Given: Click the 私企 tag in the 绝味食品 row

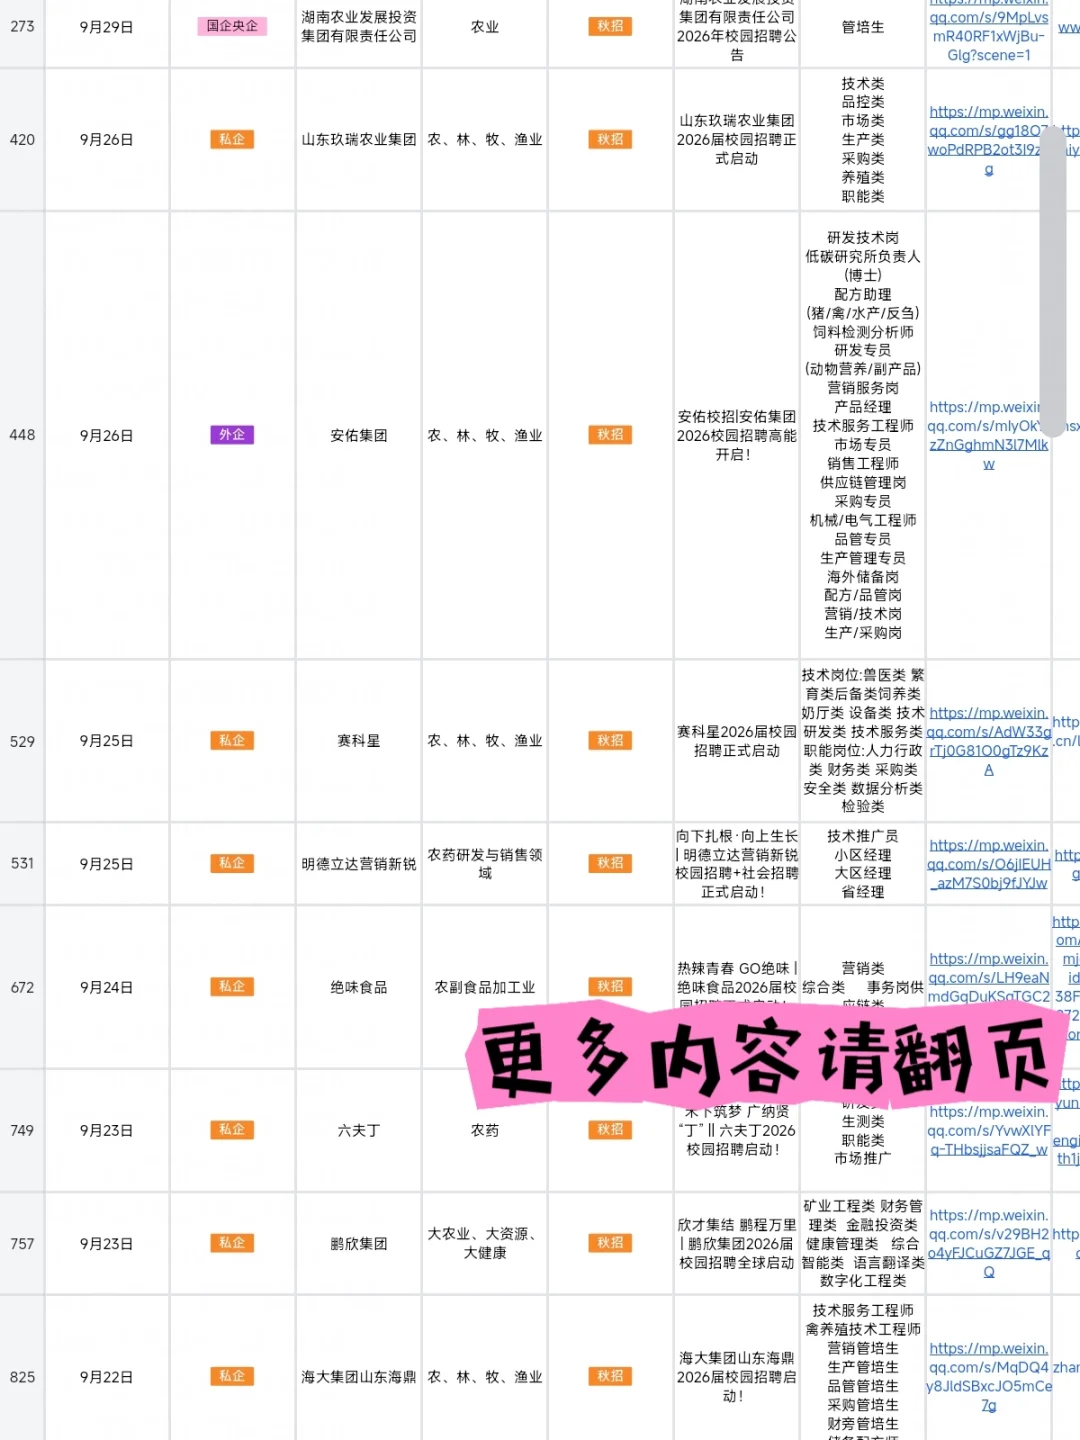Looking at the screenshot, I should coord(232,986).
